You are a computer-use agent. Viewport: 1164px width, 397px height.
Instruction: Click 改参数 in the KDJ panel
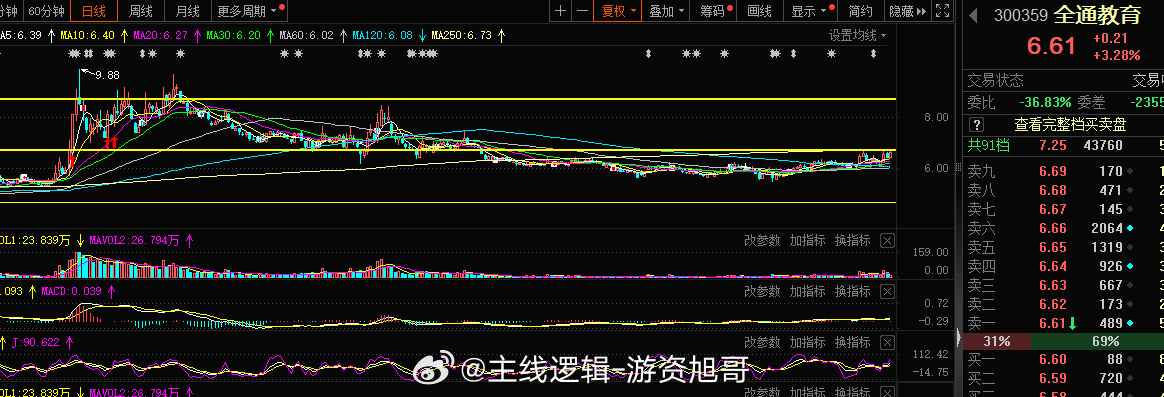point(762,343)
